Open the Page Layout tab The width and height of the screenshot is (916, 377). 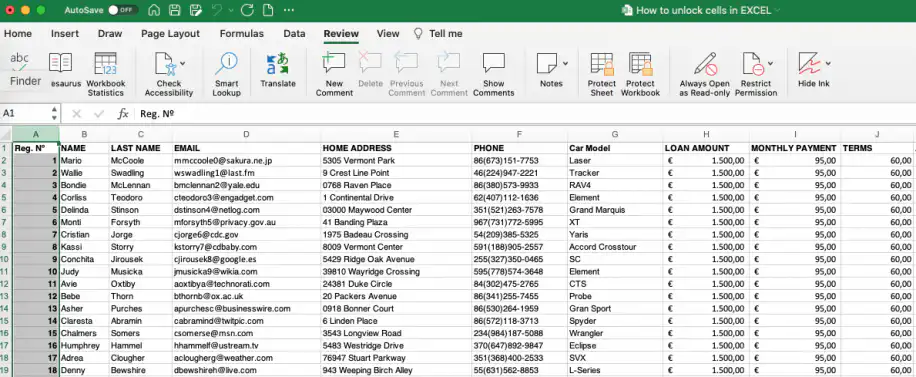[x=171, y=34]
